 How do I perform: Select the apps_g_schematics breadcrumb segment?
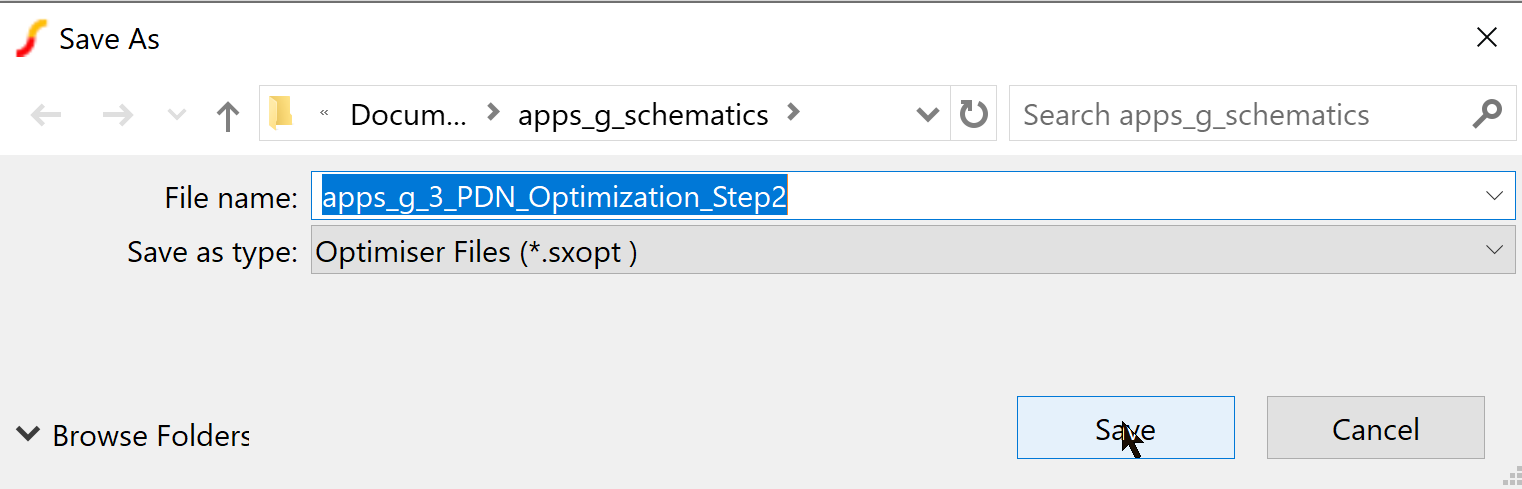[x=643, y=115]
